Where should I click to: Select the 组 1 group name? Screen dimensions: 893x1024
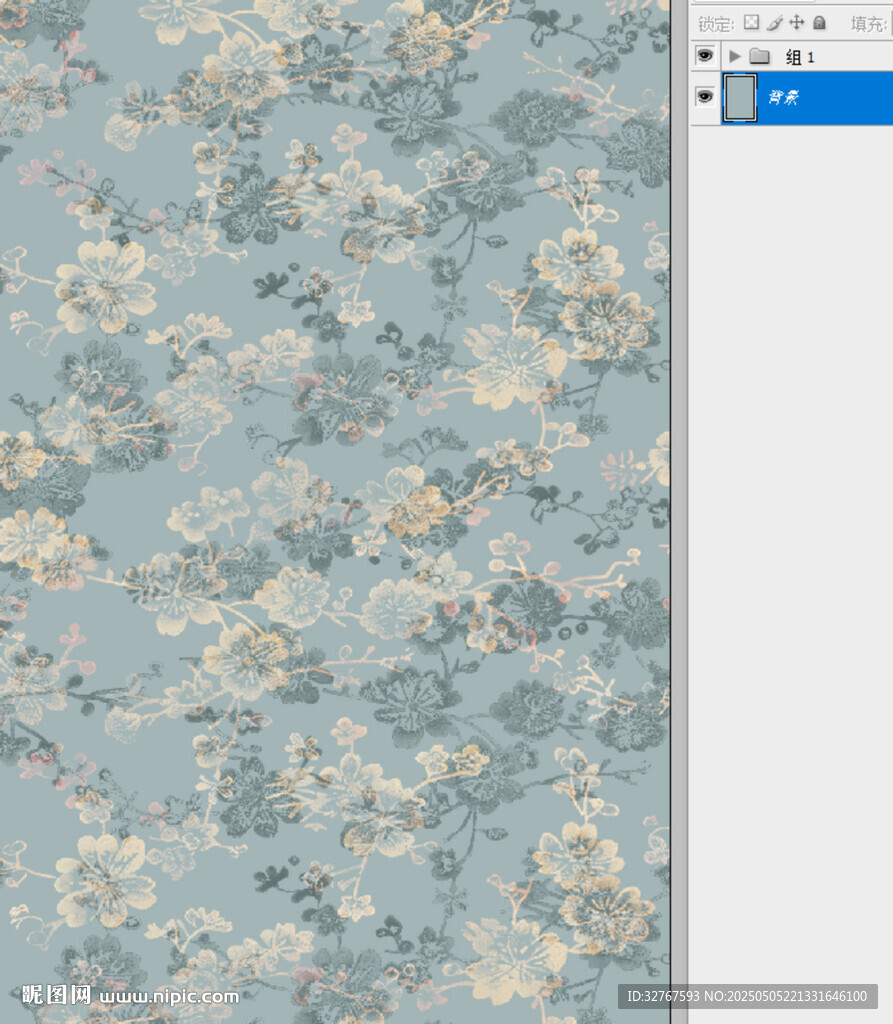point(800,57)
